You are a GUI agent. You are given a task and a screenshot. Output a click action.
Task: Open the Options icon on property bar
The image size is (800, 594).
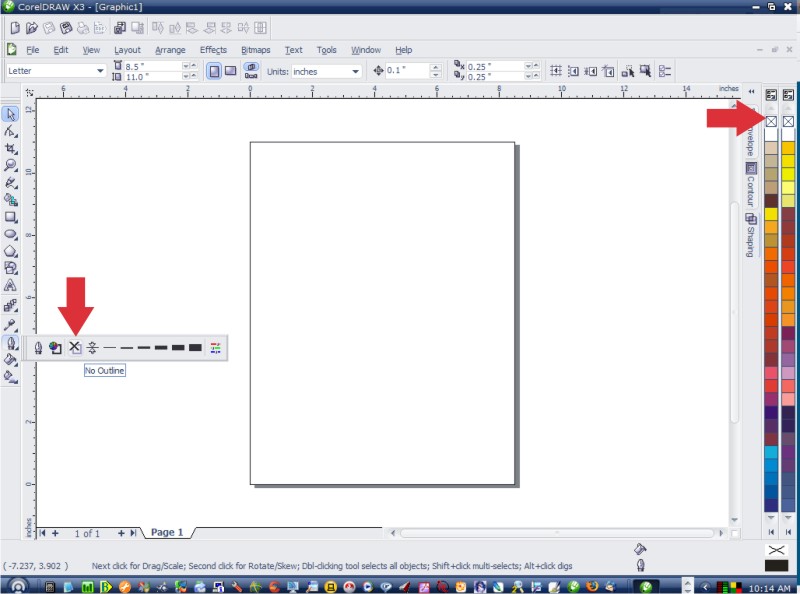(x=664, y=71)
